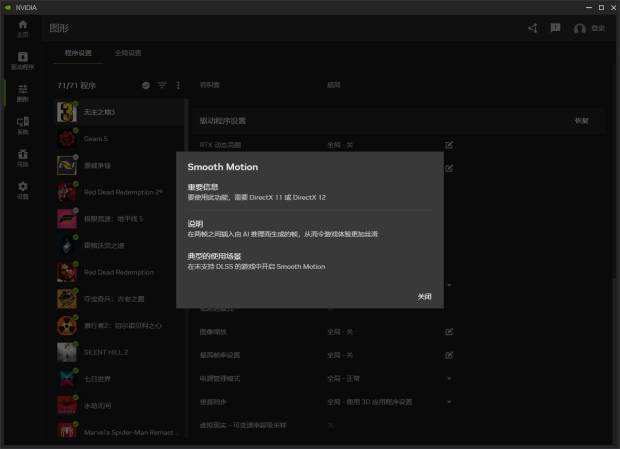620x449 pixels.
Task: Click the 全局 - 正常 value
Action: (343, 379)
